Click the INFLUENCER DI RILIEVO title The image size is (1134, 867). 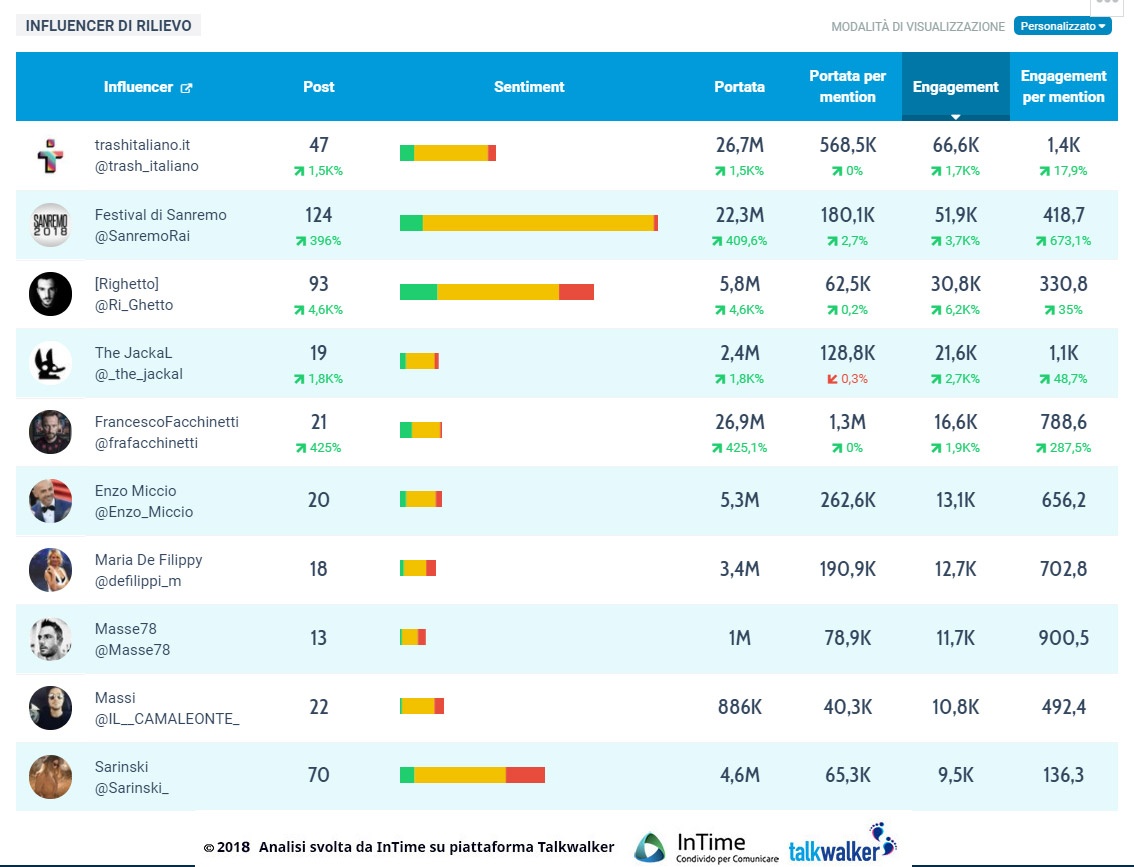click(108, 25)
